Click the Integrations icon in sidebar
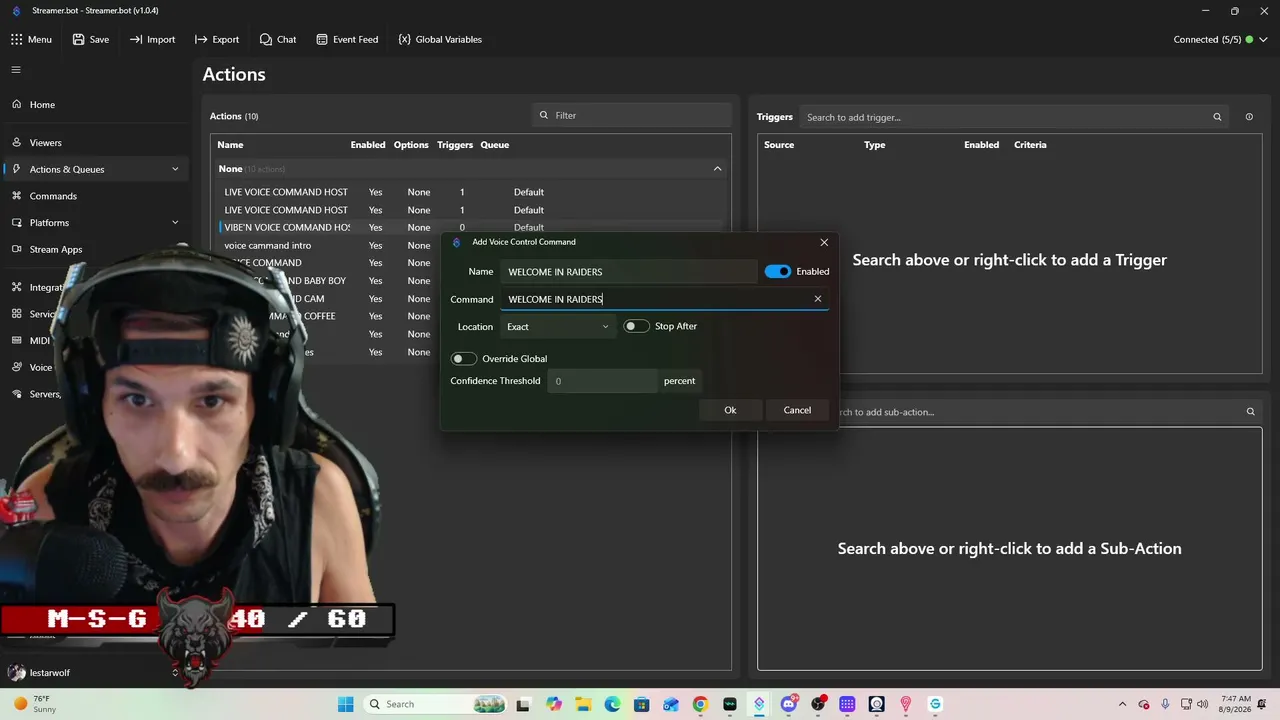The image size is (1280, 720). (16, 287)
